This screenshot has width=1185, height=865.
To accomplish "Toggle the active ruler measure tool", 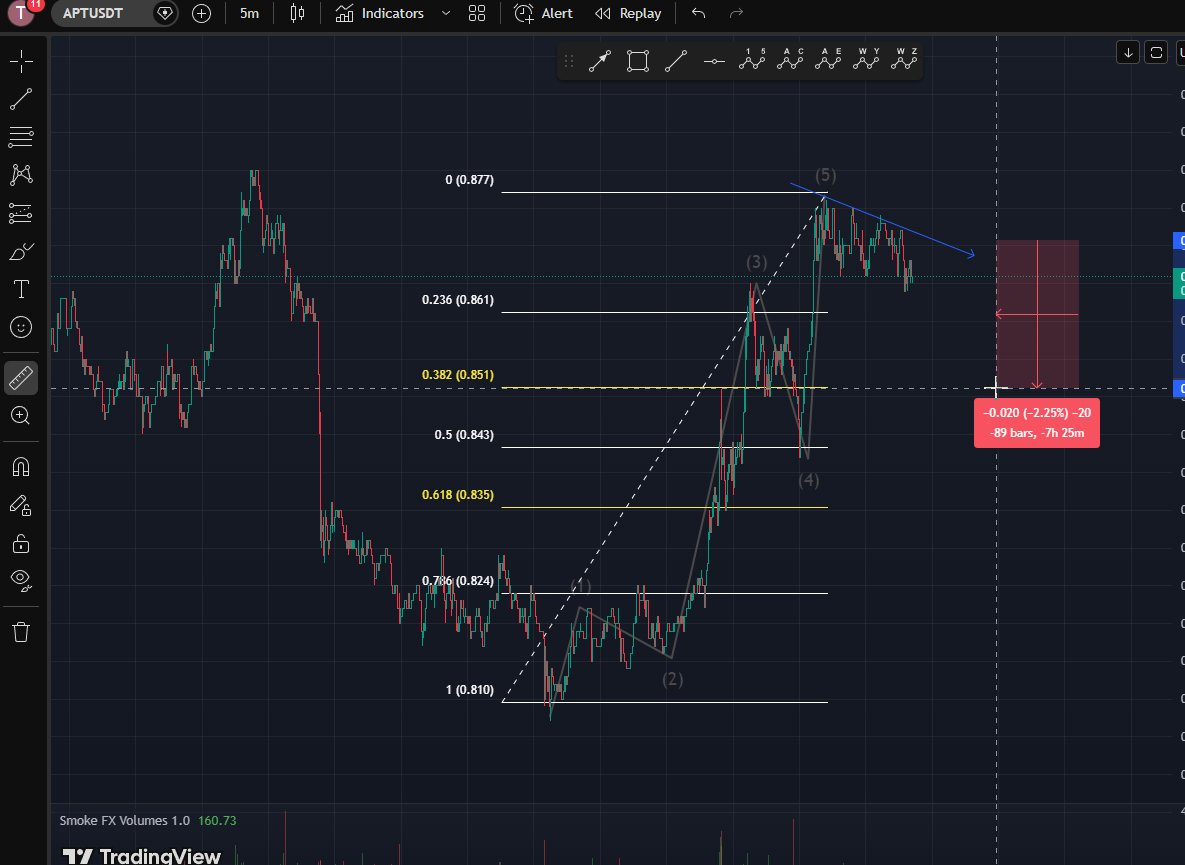I will [21, 378].
